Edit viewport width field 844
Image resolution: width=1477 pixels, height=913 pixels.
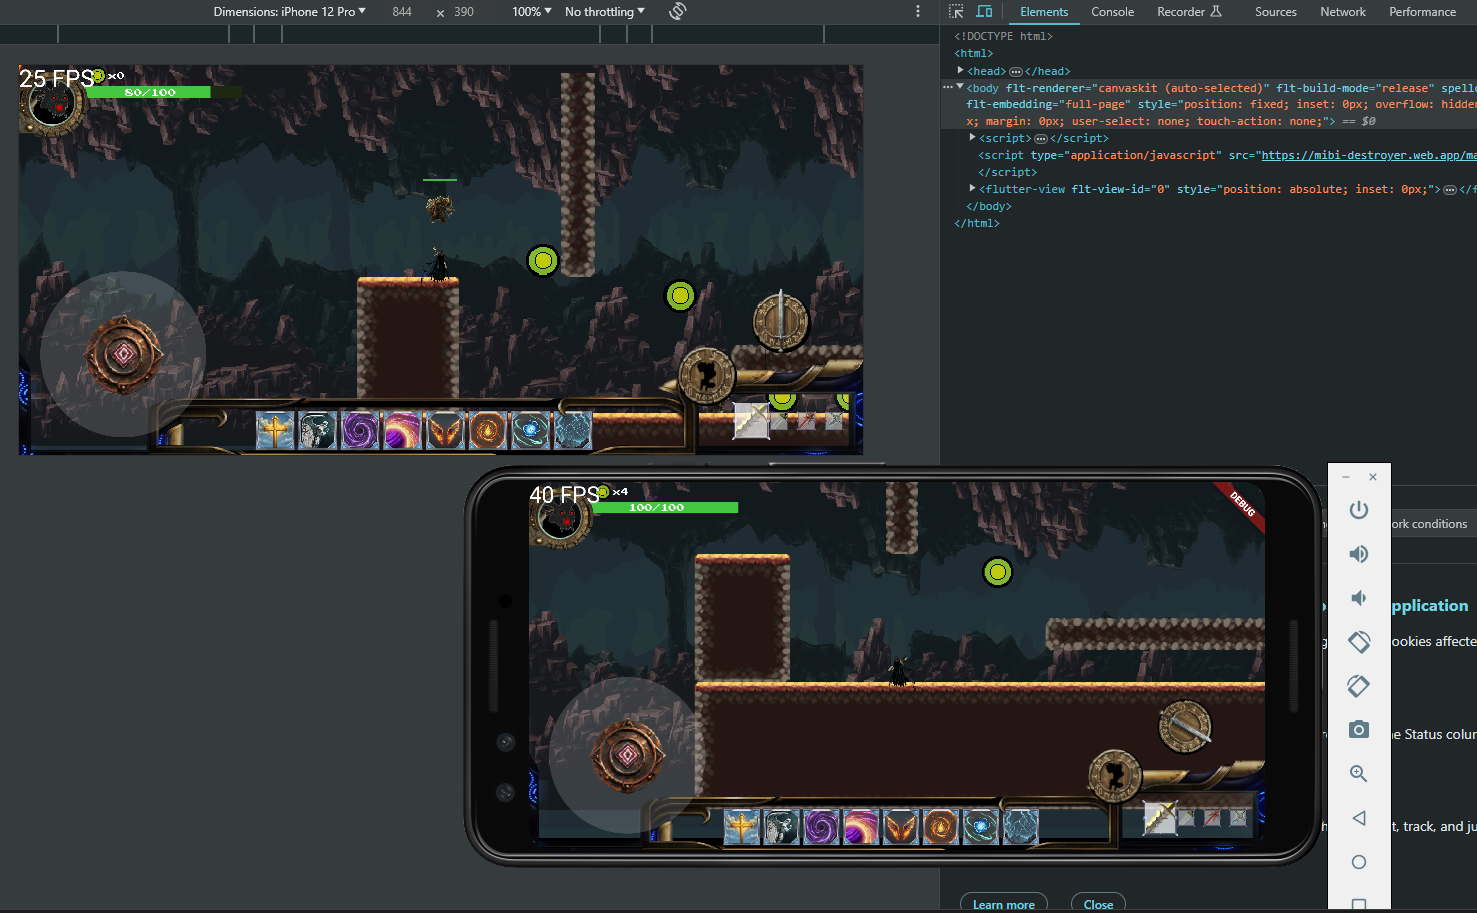click(x=402, y=11)
